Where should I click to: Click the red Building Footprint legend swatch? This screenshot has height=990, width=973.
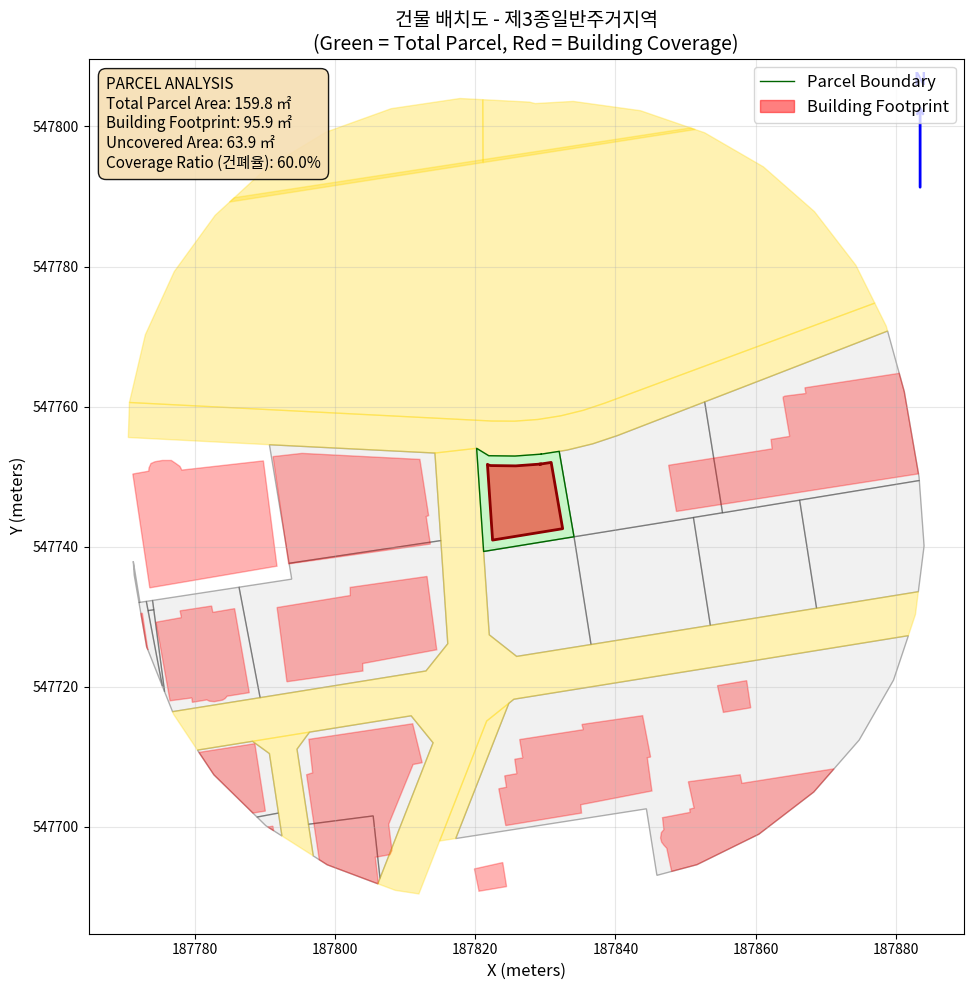[x=777, y=106]
